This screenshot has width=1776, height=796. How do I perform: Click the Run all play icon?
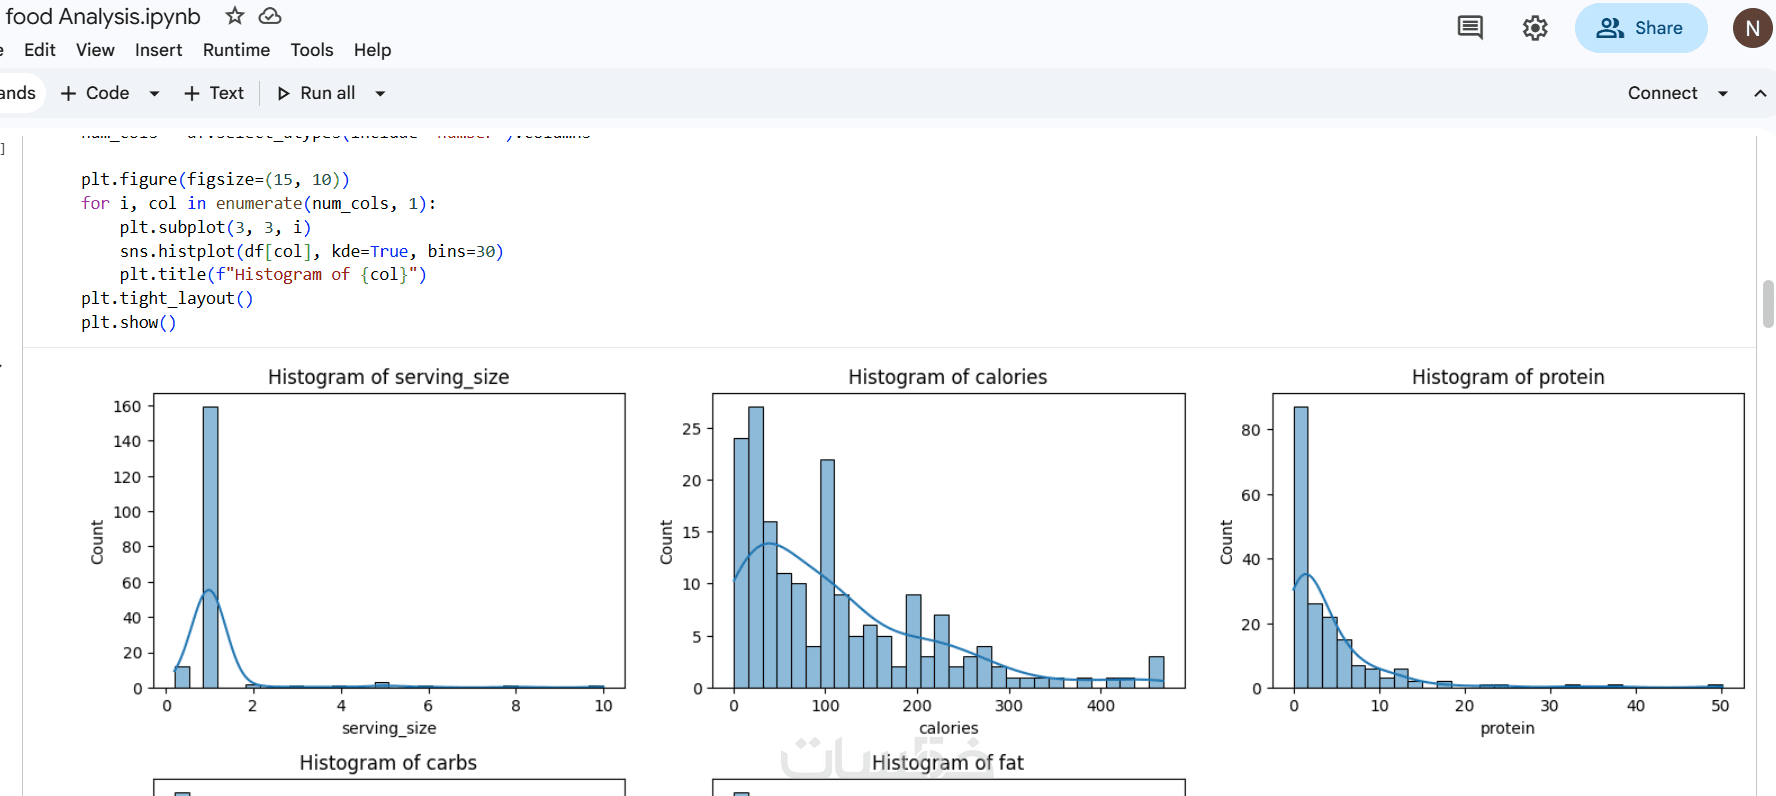click(x=284, y=93)
